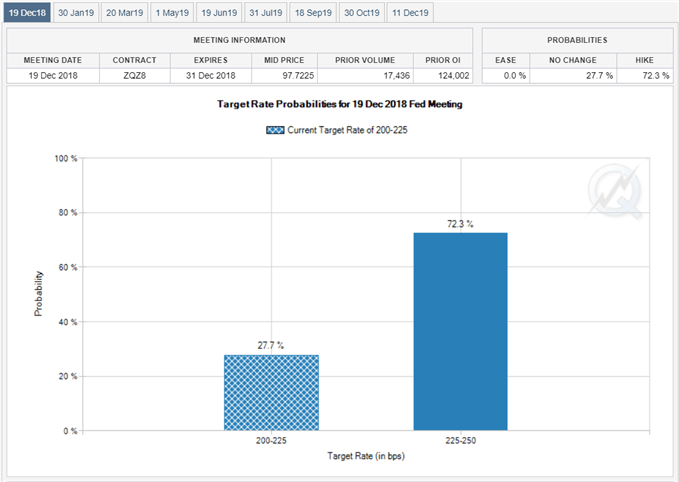Open the 19 Jun19 tab
The image size is (679, 482).
[x=219, y=13]
